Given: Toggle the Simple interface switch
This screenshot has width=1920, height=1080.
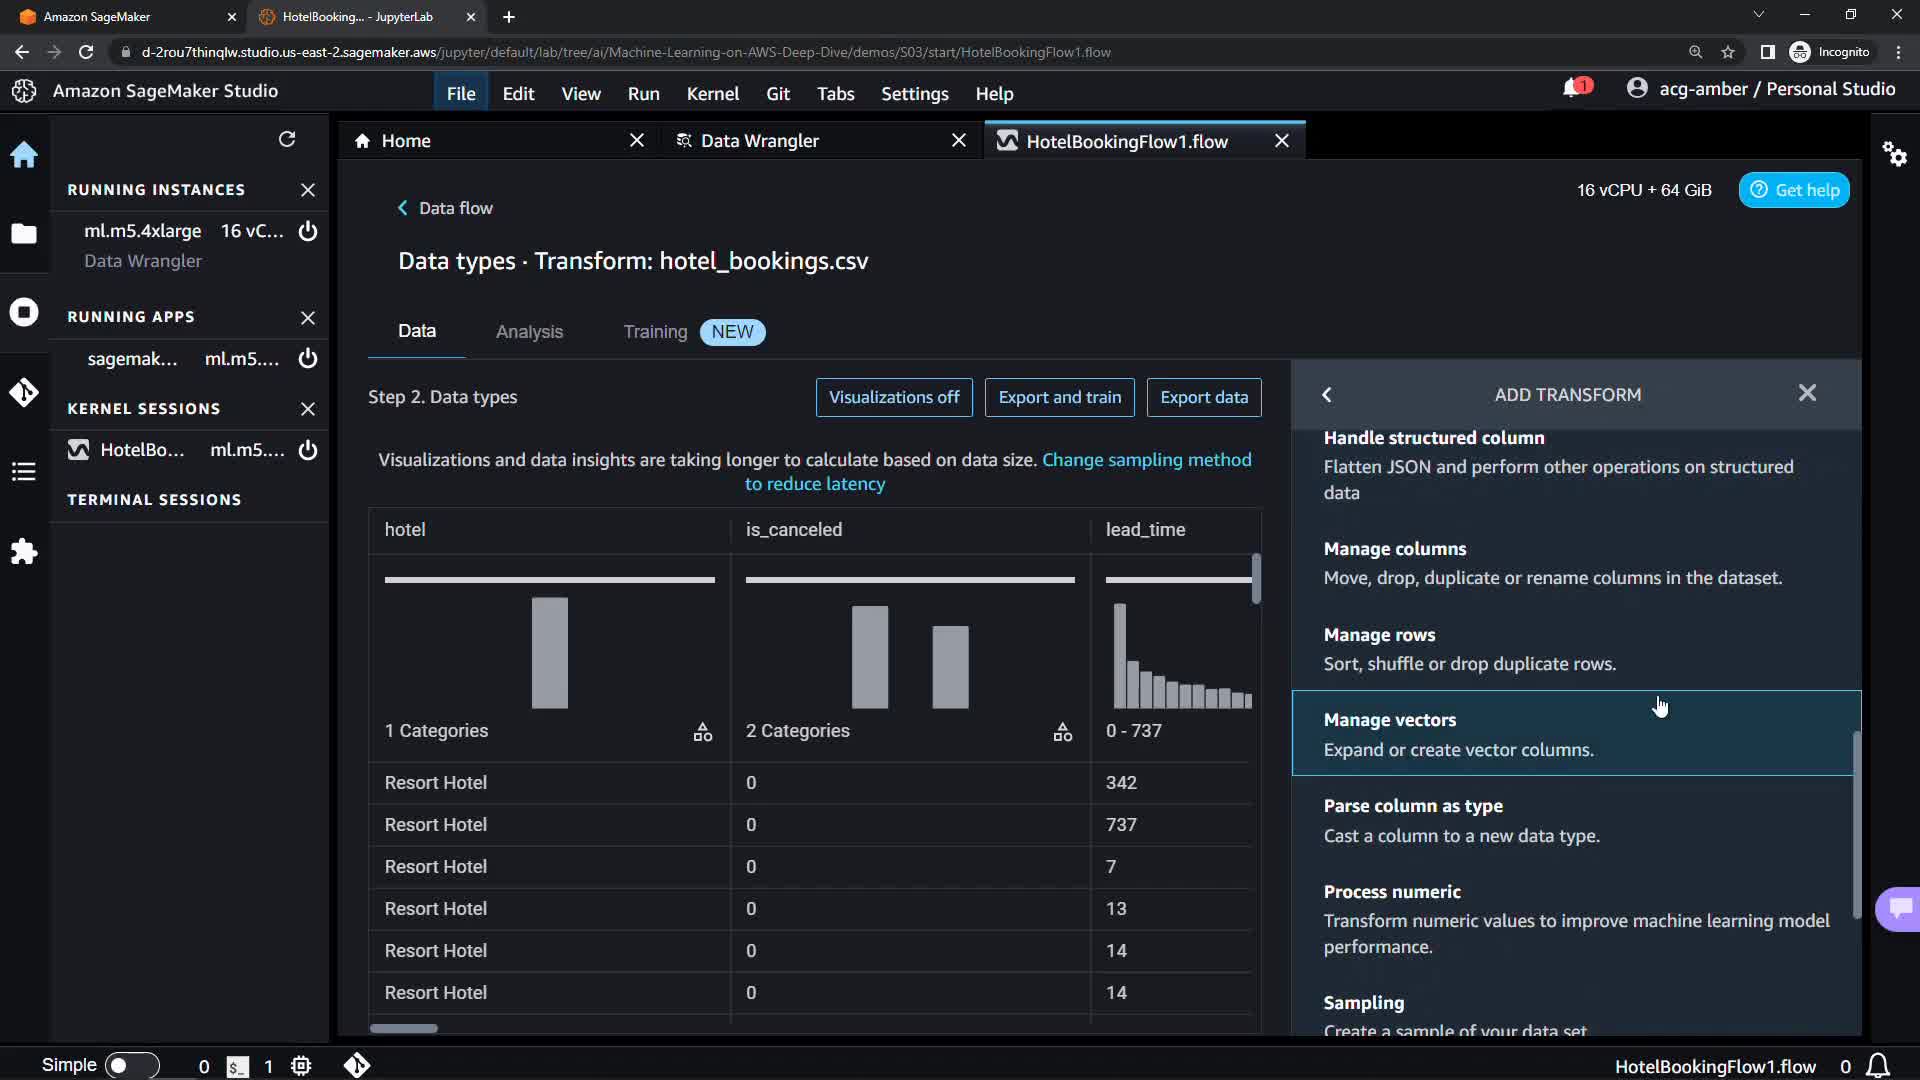Looking at the screenshot, I should 131,1065.
